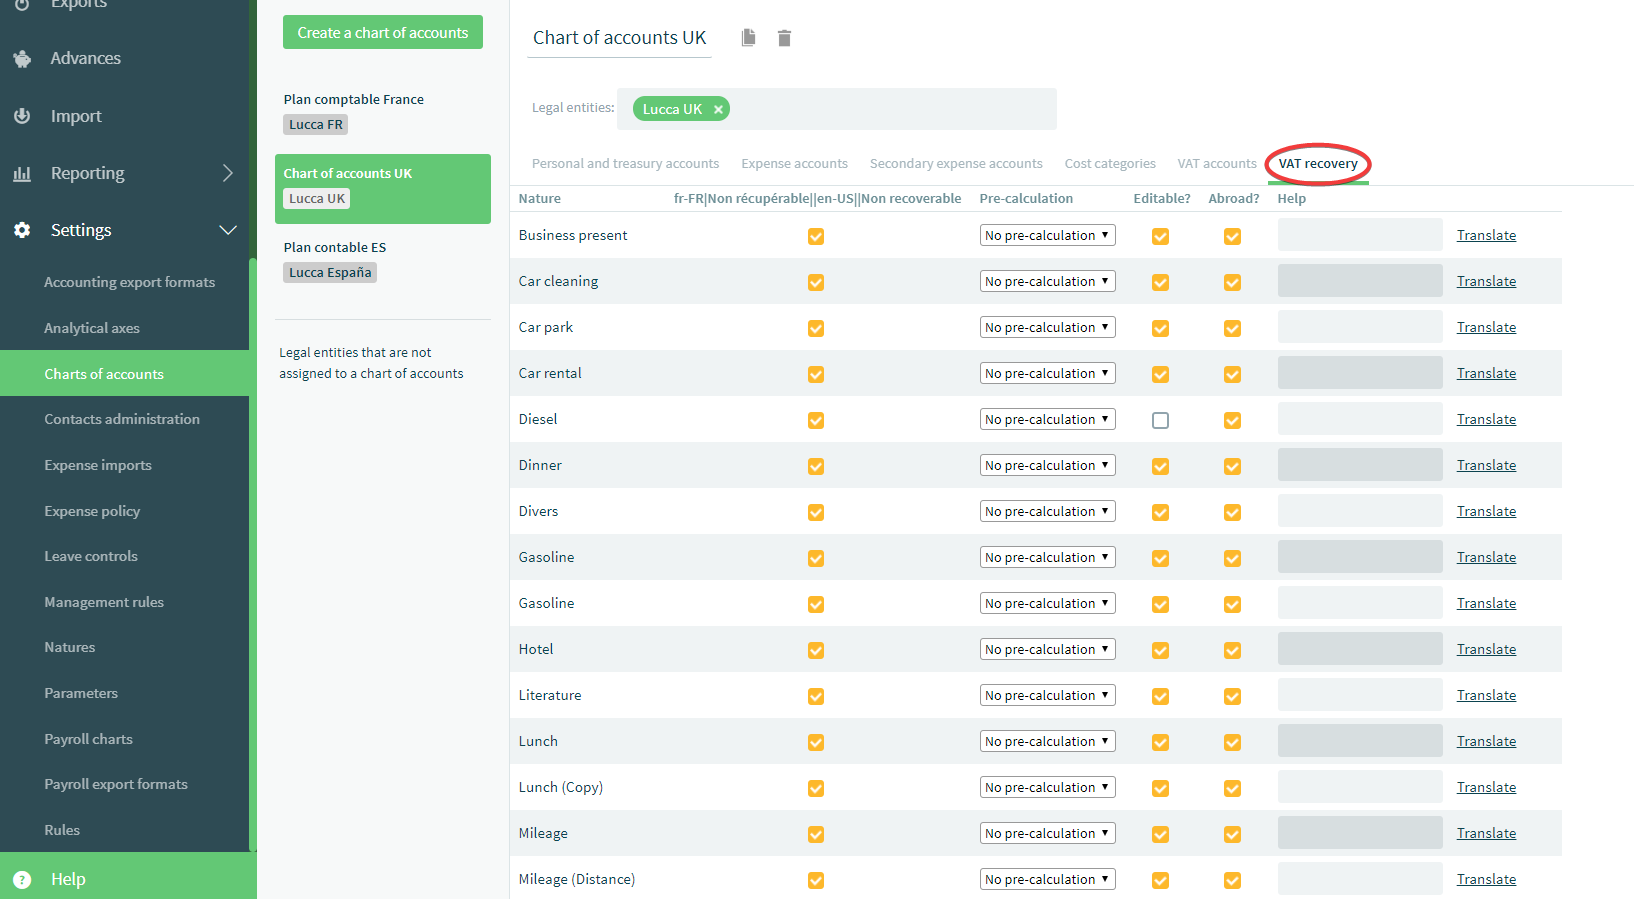Select Plan contable ES chart
Screen dimensions: 1634x899
(383, 260)
